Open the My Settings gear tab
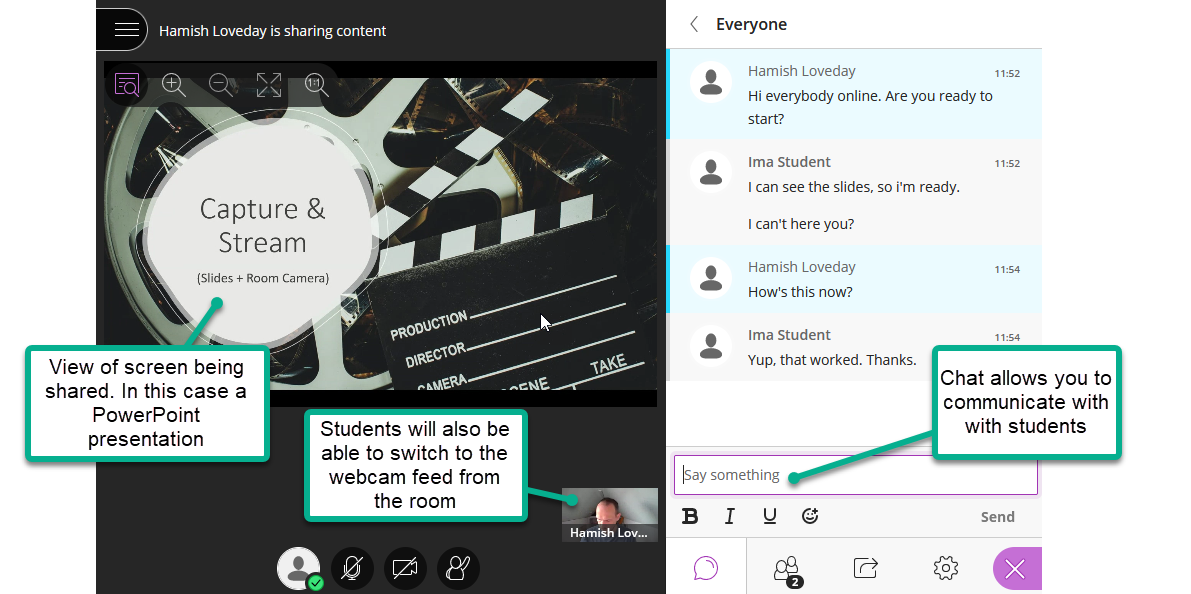 pos(946,567)
